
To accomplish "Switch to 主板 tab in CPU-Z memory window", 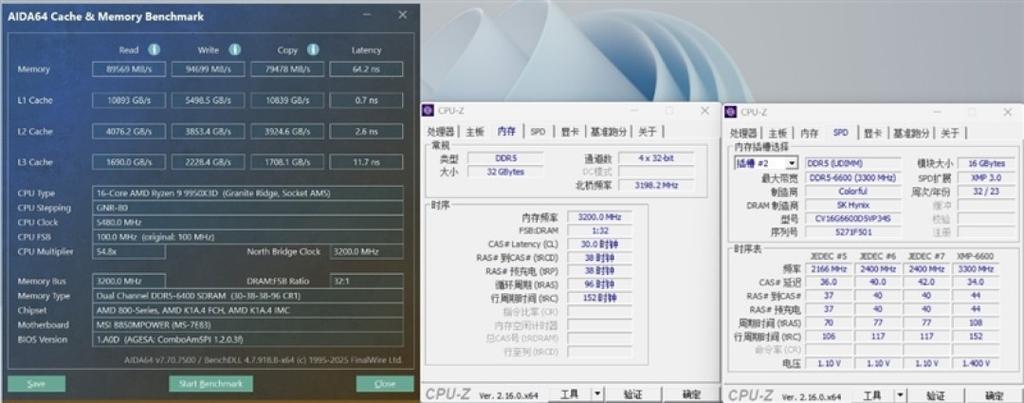I will click(x=475, y=131).
